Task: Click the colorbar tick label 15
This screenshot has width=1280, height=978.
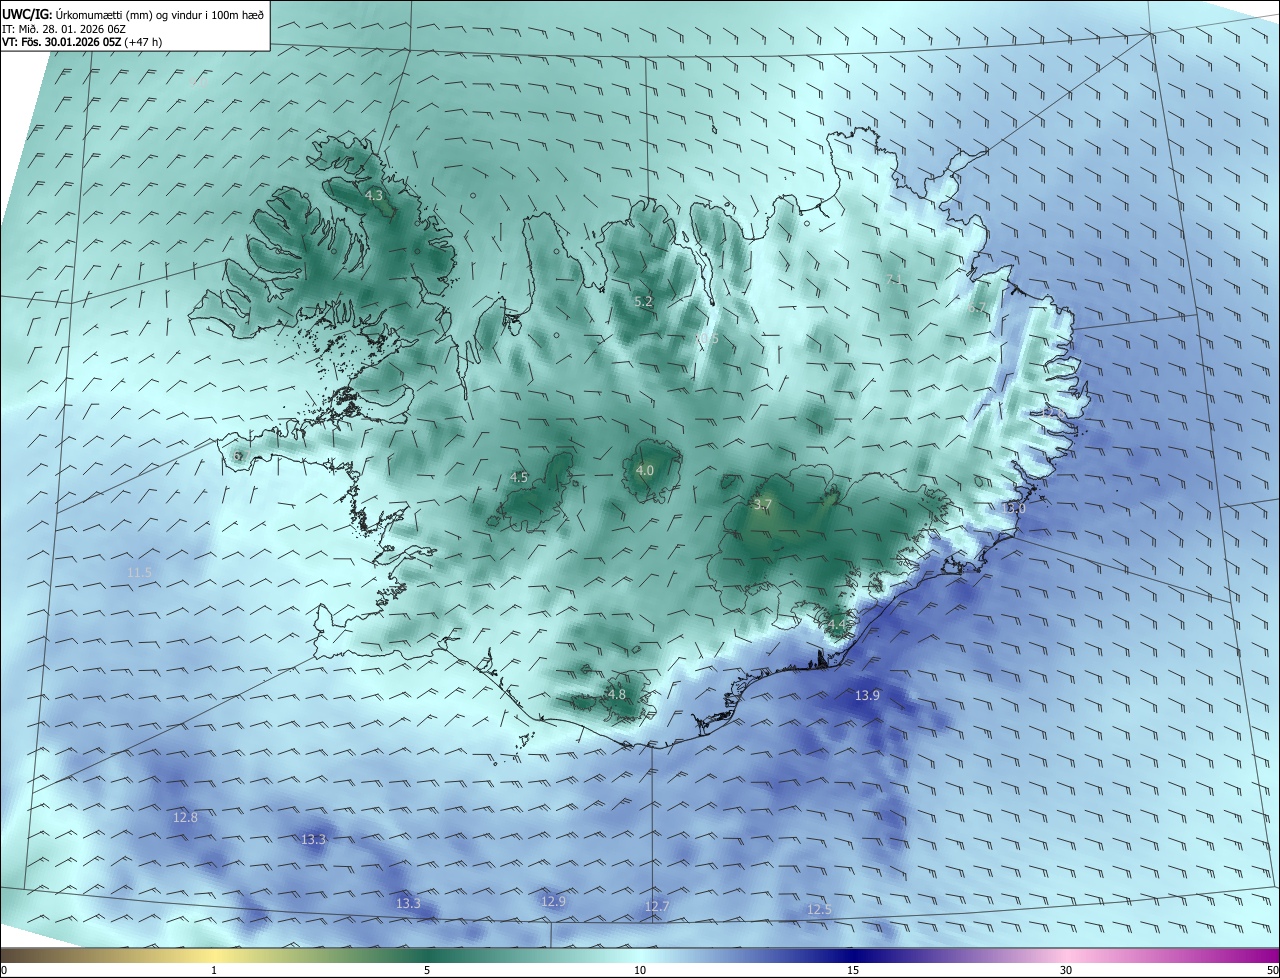Action: (853, 970)
